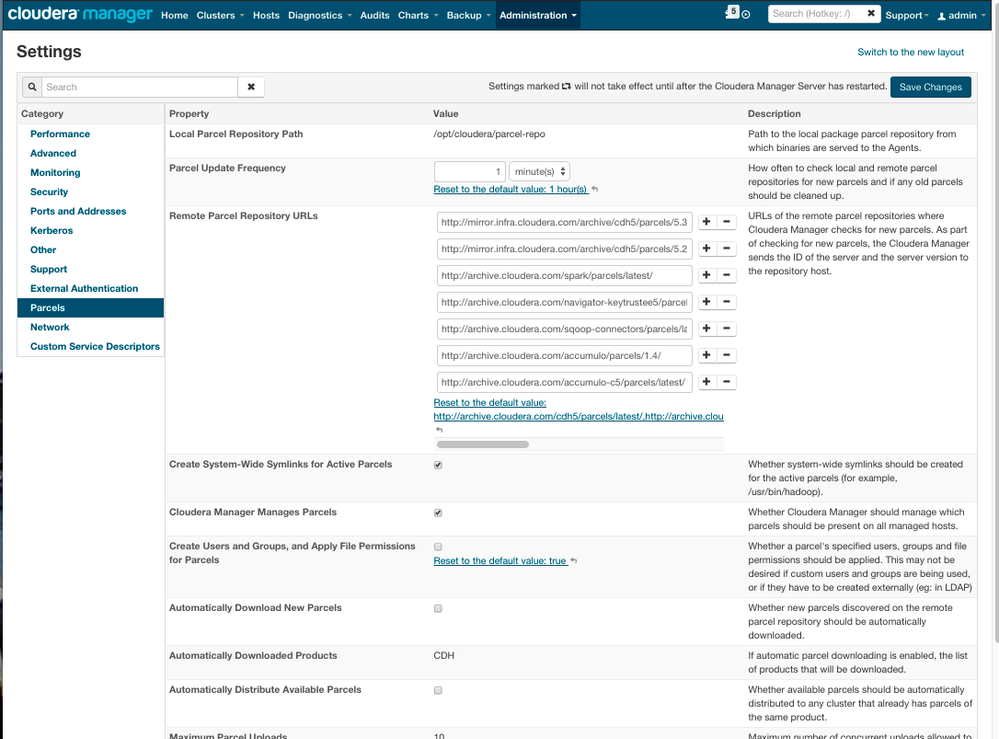999x739 pixels.
Task: Open Custom Service Descriptors category
Action: pos(95,347)
